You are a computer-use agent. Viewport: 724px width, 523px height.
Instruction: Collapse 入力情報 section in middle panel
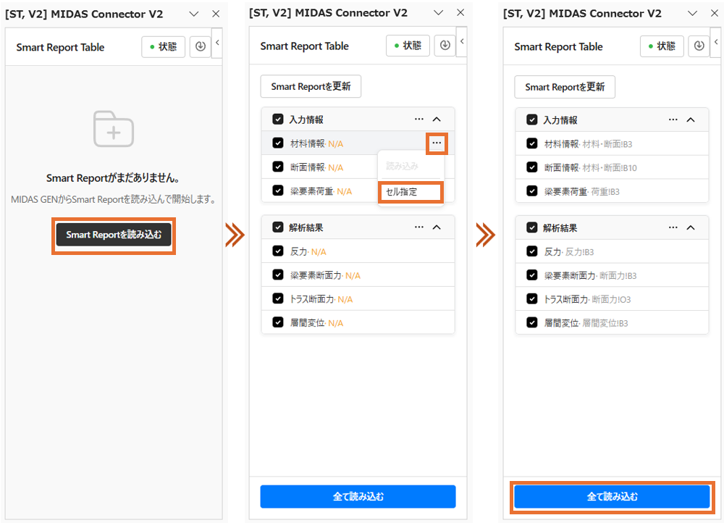pos(437,119)
